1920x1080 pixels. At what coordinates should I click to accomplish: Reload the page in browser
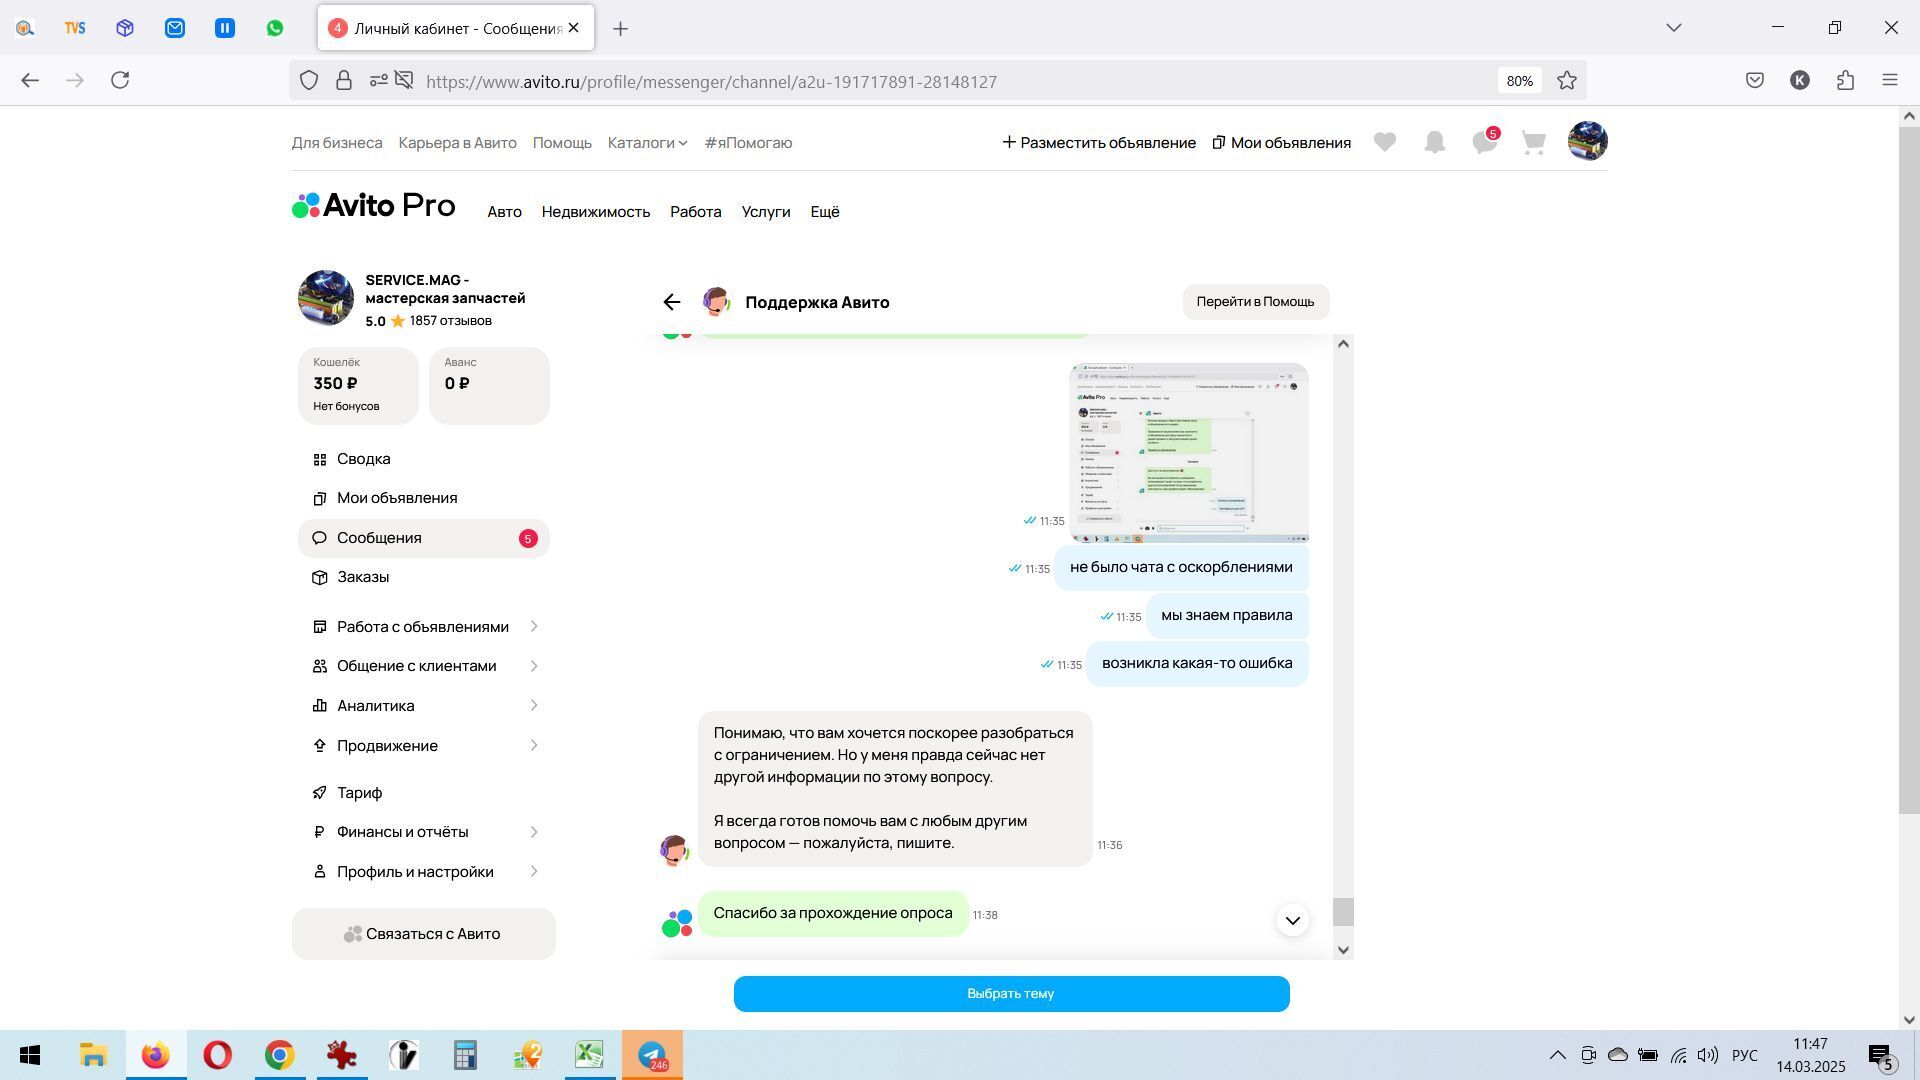point(120,80)
